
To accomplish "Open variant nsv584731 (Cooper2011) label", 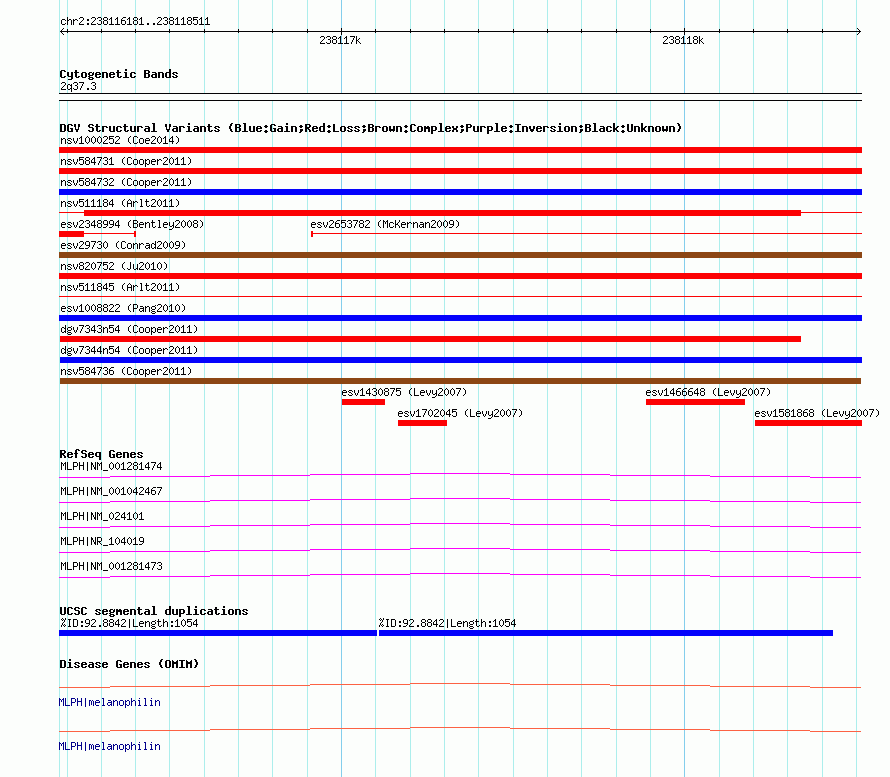I will click(126, 161).
